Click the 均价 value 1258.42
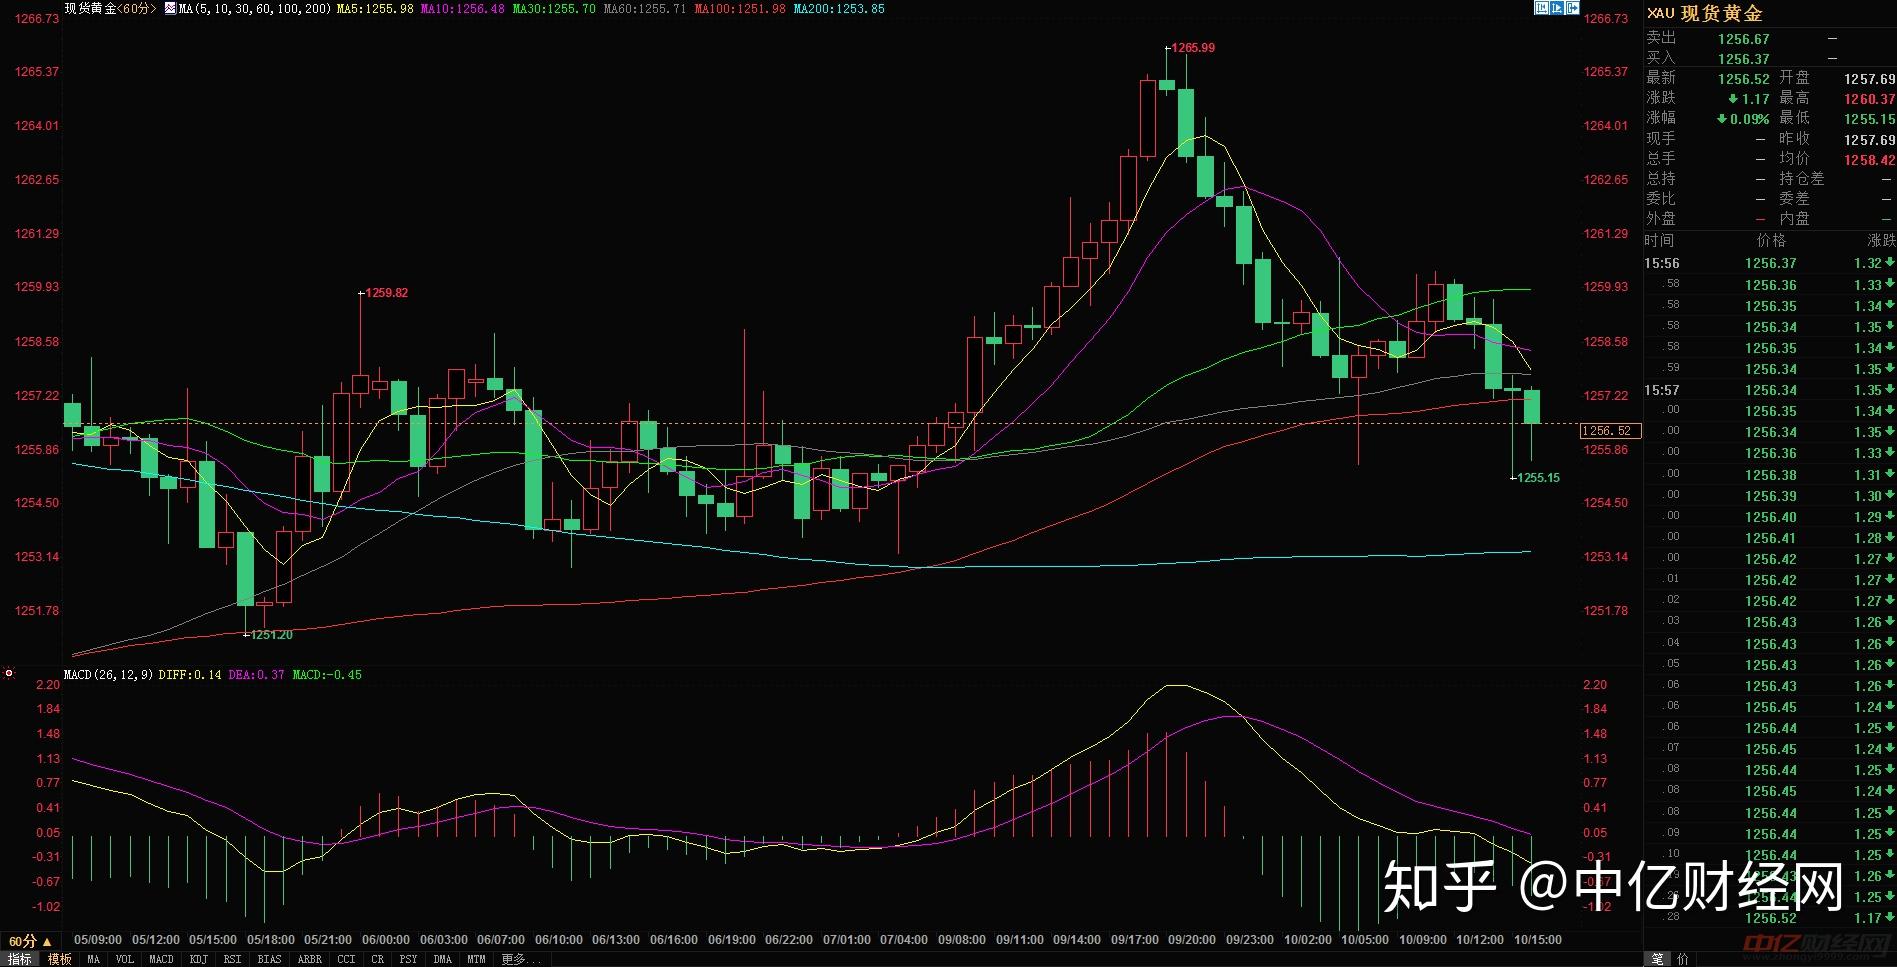The width and height of the screenshot is (1897, 967). point(1870,160)
